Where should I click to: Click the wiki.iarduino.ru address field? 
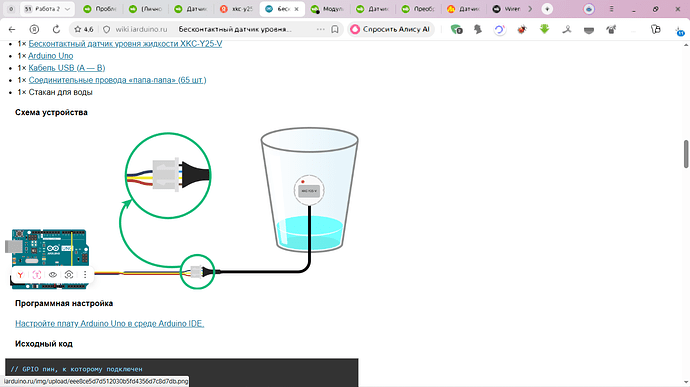142,29
